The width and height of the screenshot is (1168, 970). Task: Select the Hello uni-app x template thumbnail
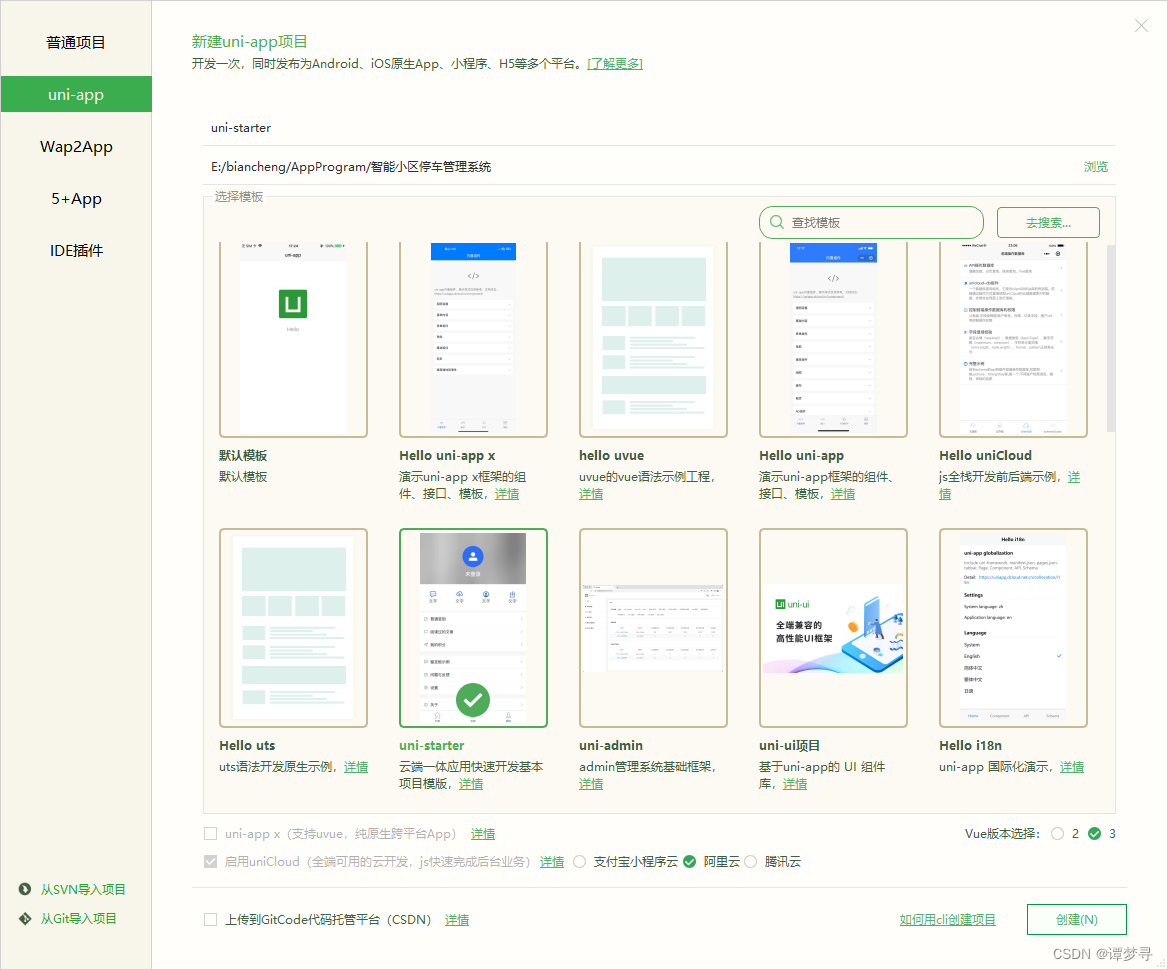(x=473, y=339)
